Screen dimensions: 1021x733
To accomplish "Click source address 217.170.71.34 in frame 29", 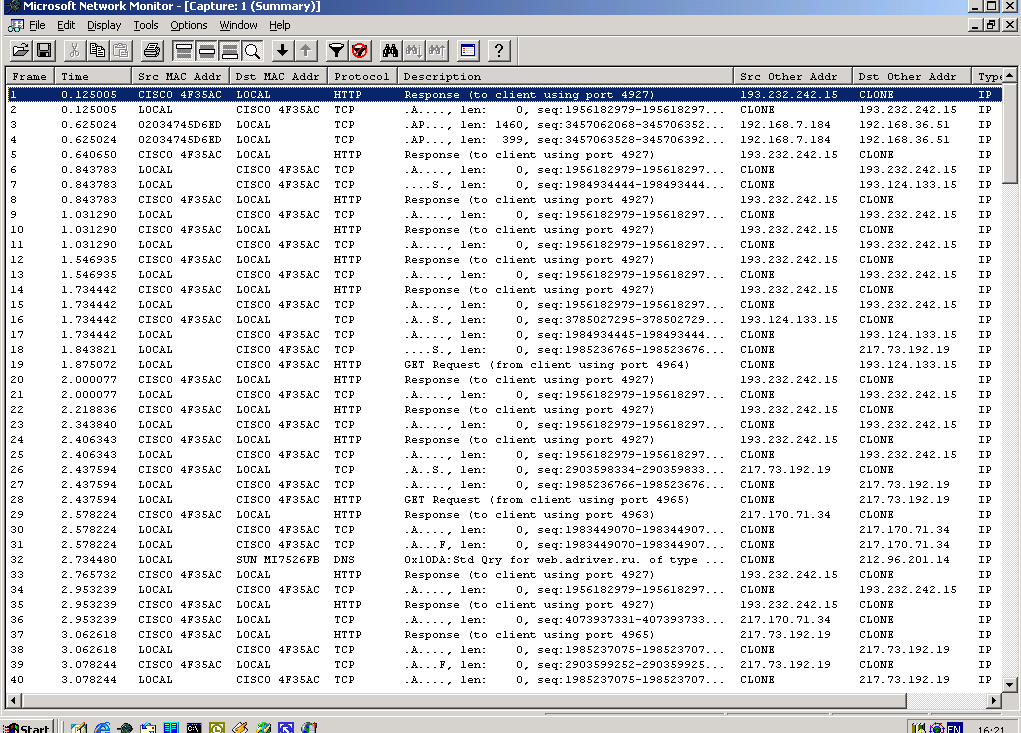I will [785, 514].
